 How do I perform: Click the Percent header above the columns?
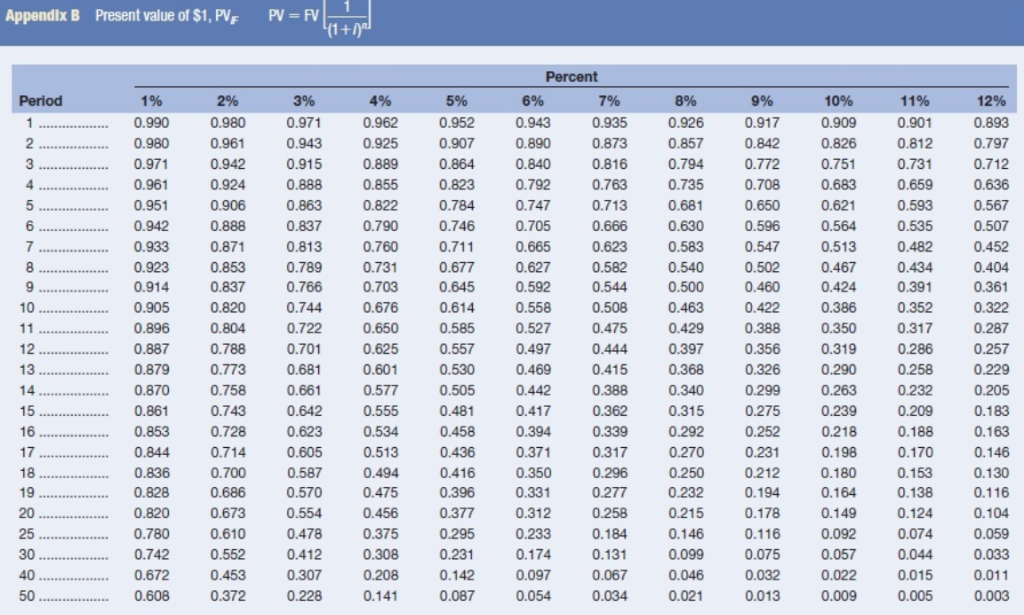tap(571, 77)
